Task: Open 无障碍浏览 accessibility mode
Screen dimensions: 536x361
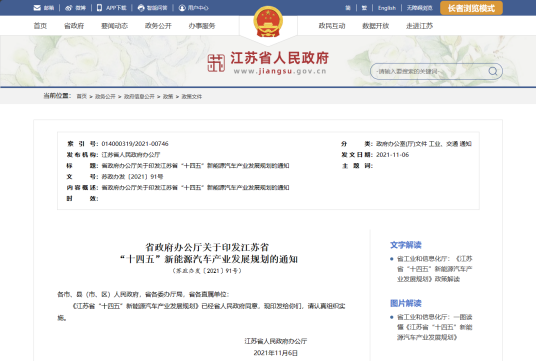Action: click(419, 8)
